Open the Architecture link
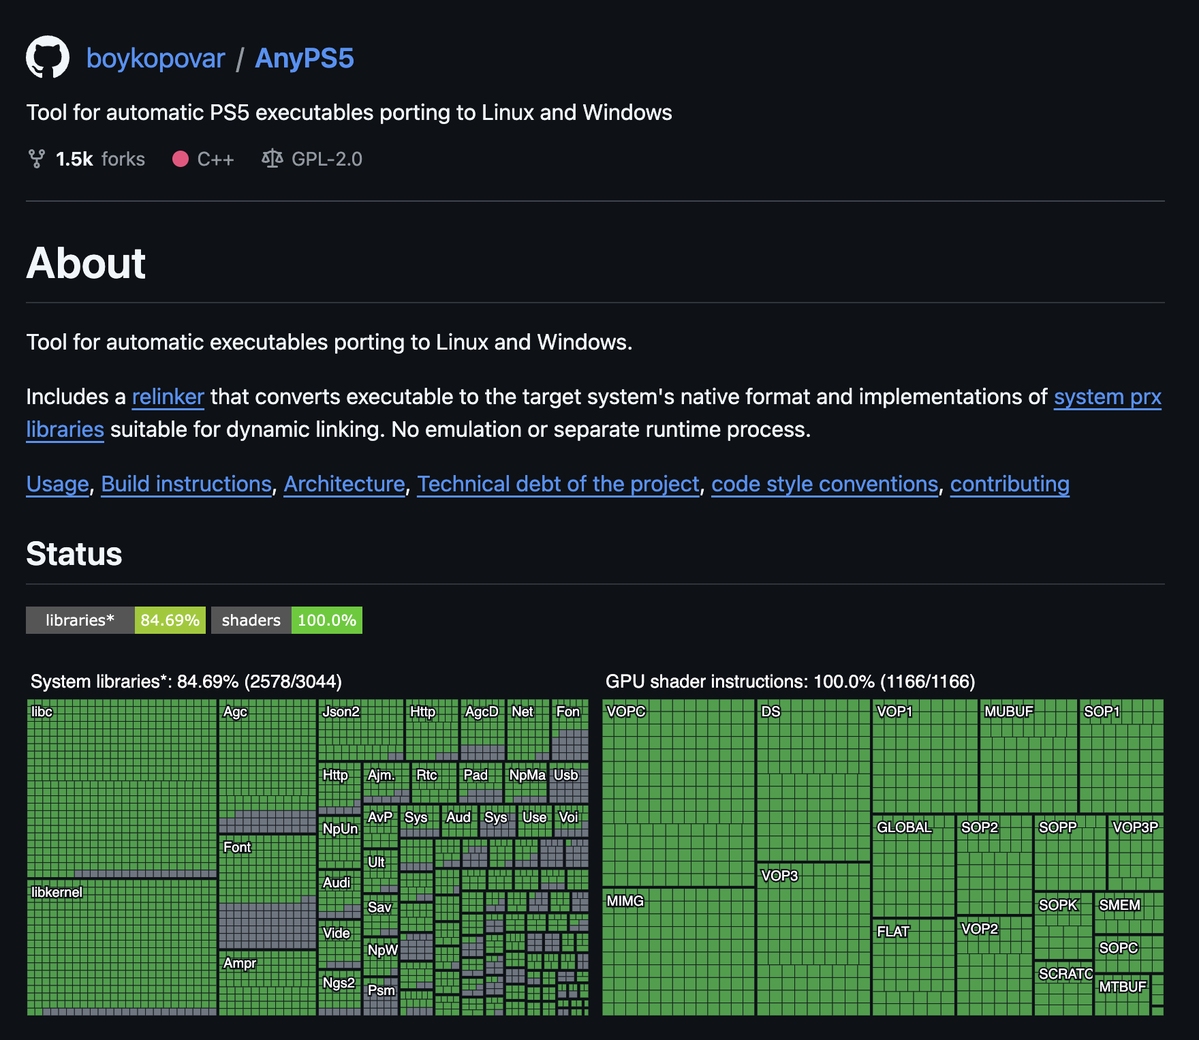 (x=344, y=484)
